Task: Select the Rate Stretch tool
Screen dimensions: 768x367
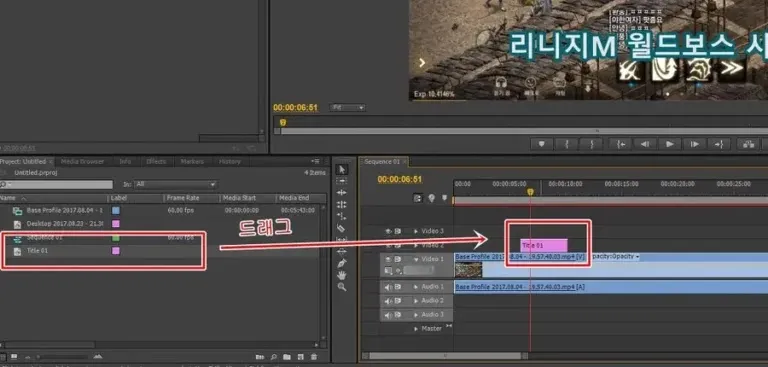Action: [342, 216]
